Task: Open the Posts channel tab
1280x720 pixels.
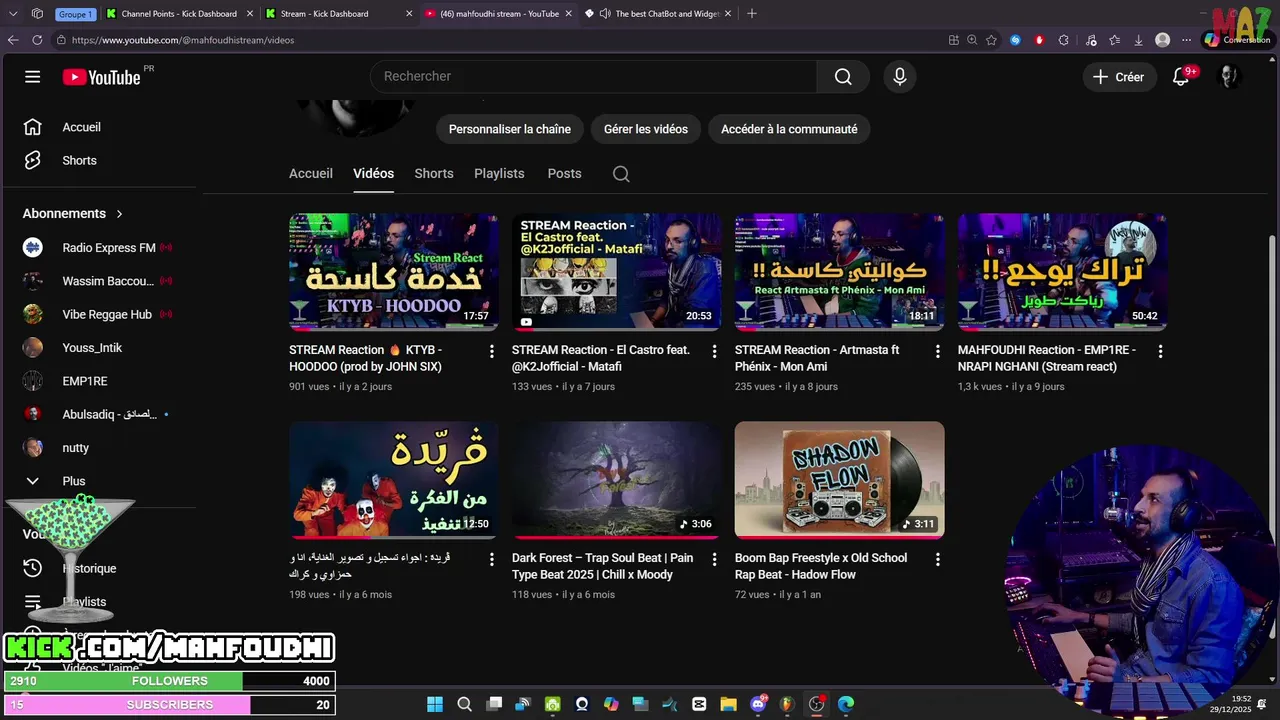Action: (x=564, y=174)
